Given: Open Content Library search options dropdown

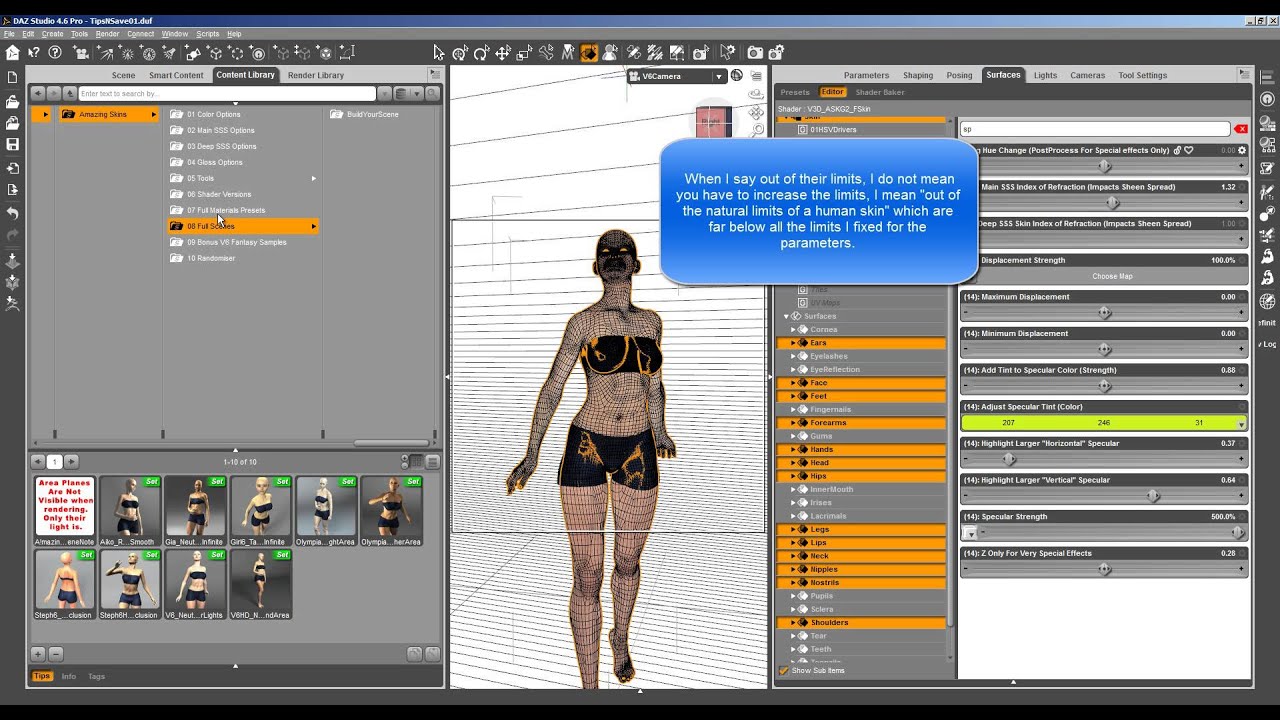Looking at the screenshot, I should tap(384, 94).
